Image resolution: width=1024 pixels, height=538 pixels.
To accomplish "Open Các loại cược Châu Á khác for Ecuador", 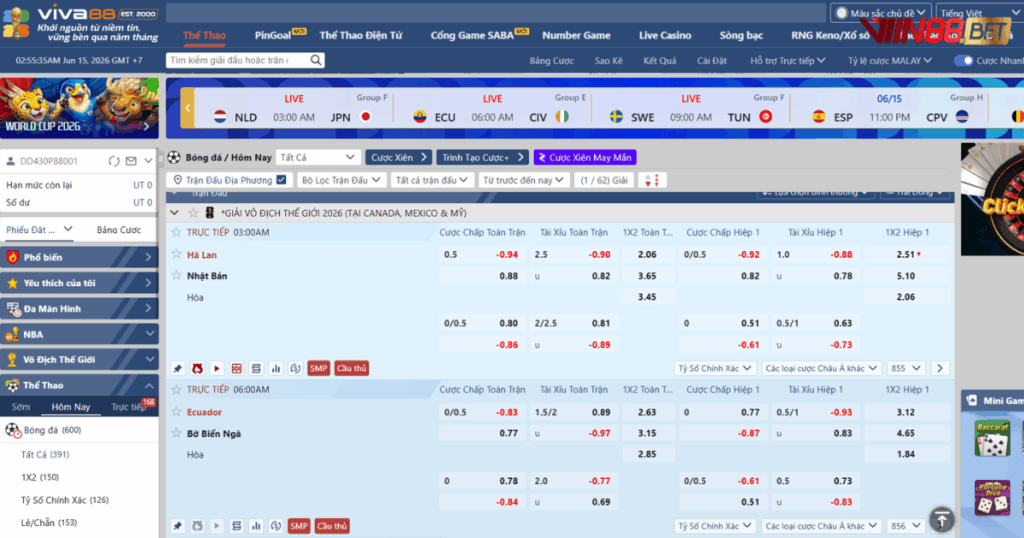I will click(821, 526).
